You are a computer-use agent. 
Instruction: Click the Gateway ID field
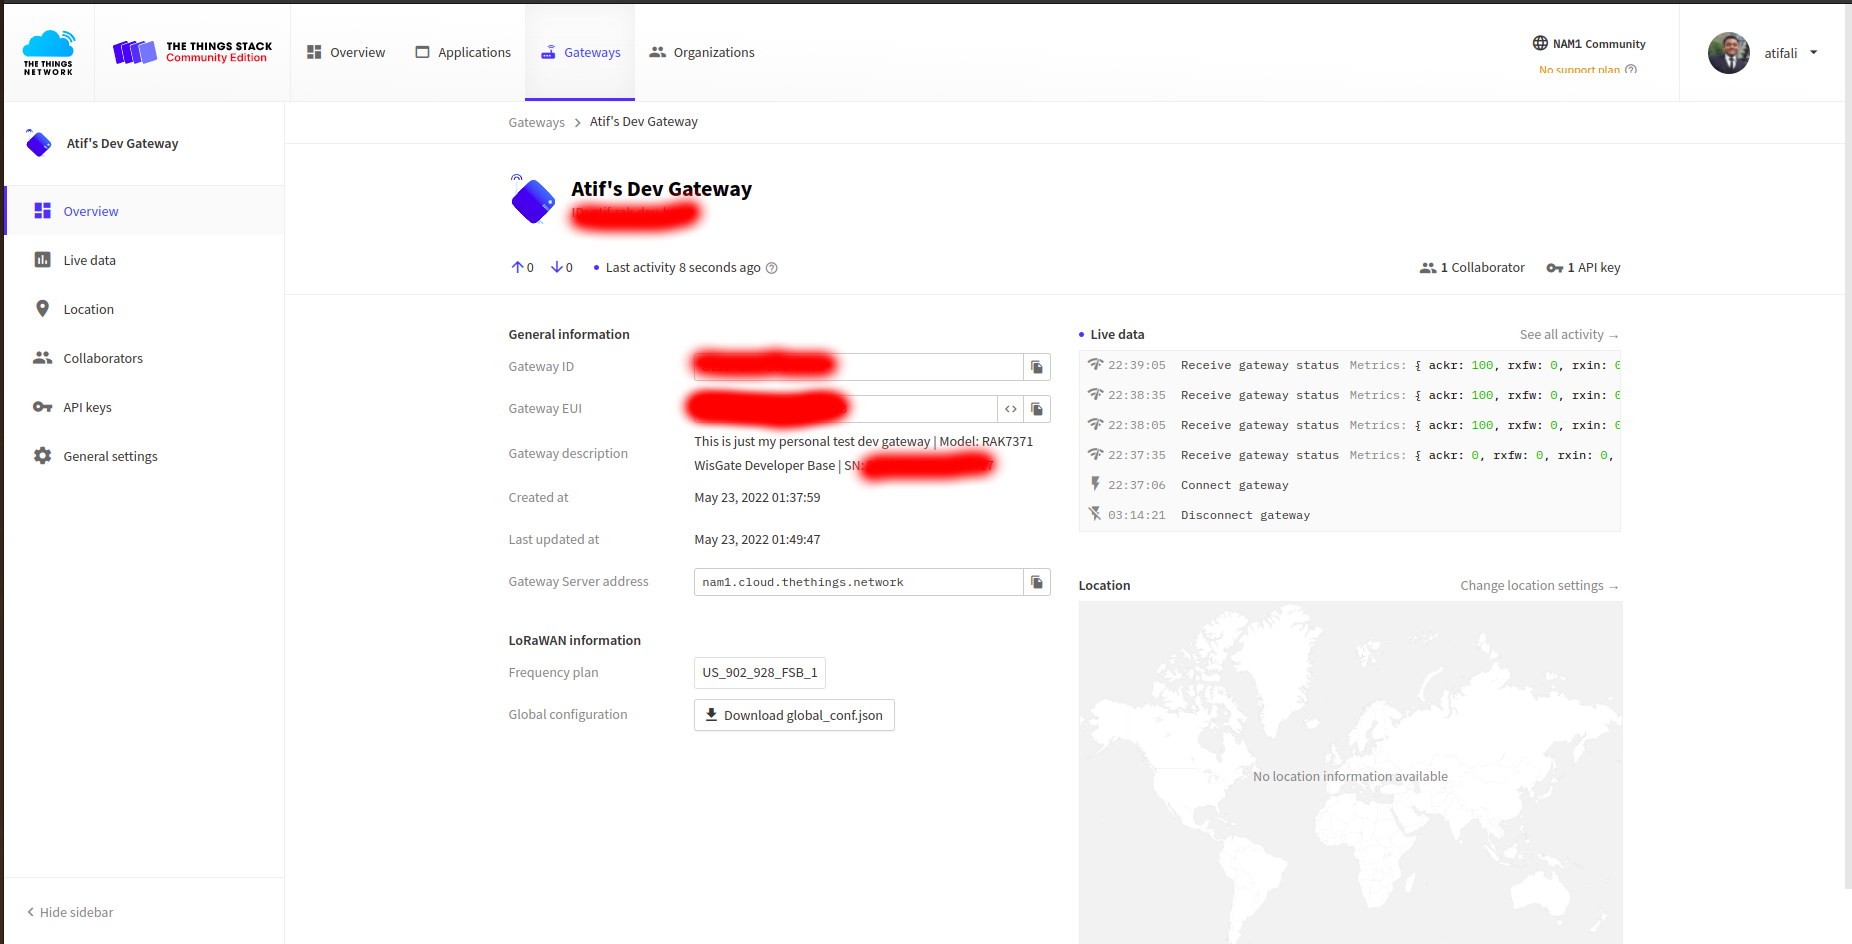pos(859,367)
